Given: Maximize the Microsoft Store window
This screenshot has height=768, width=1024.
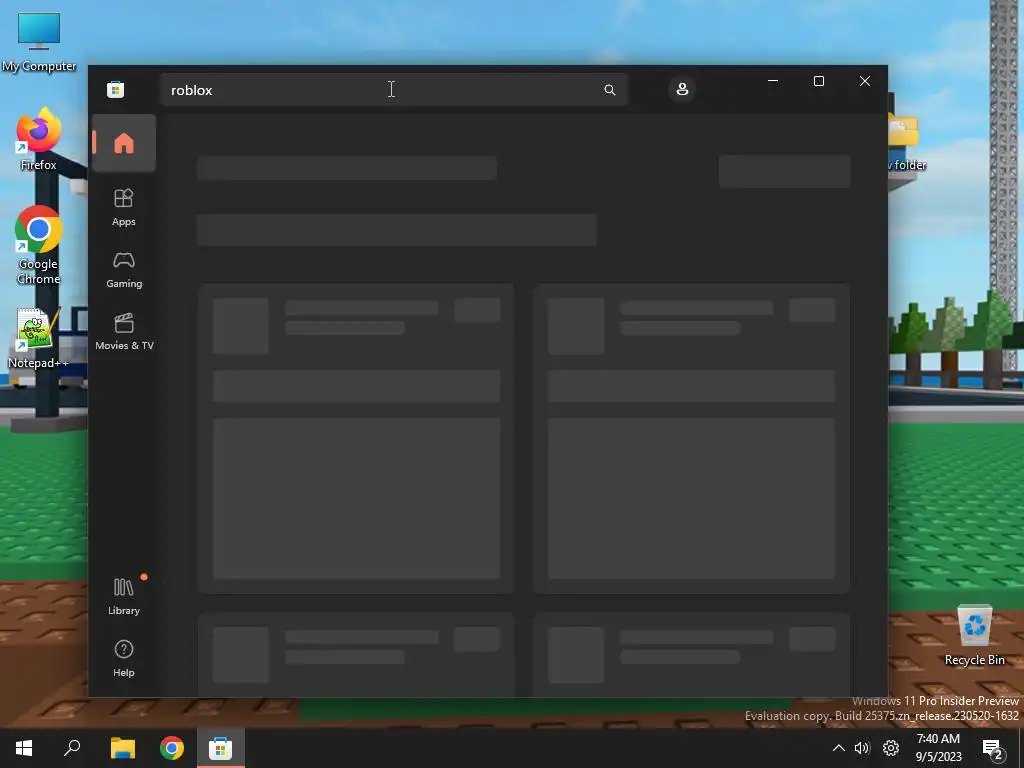Looking at the screenshot, I should click(819, 81).
